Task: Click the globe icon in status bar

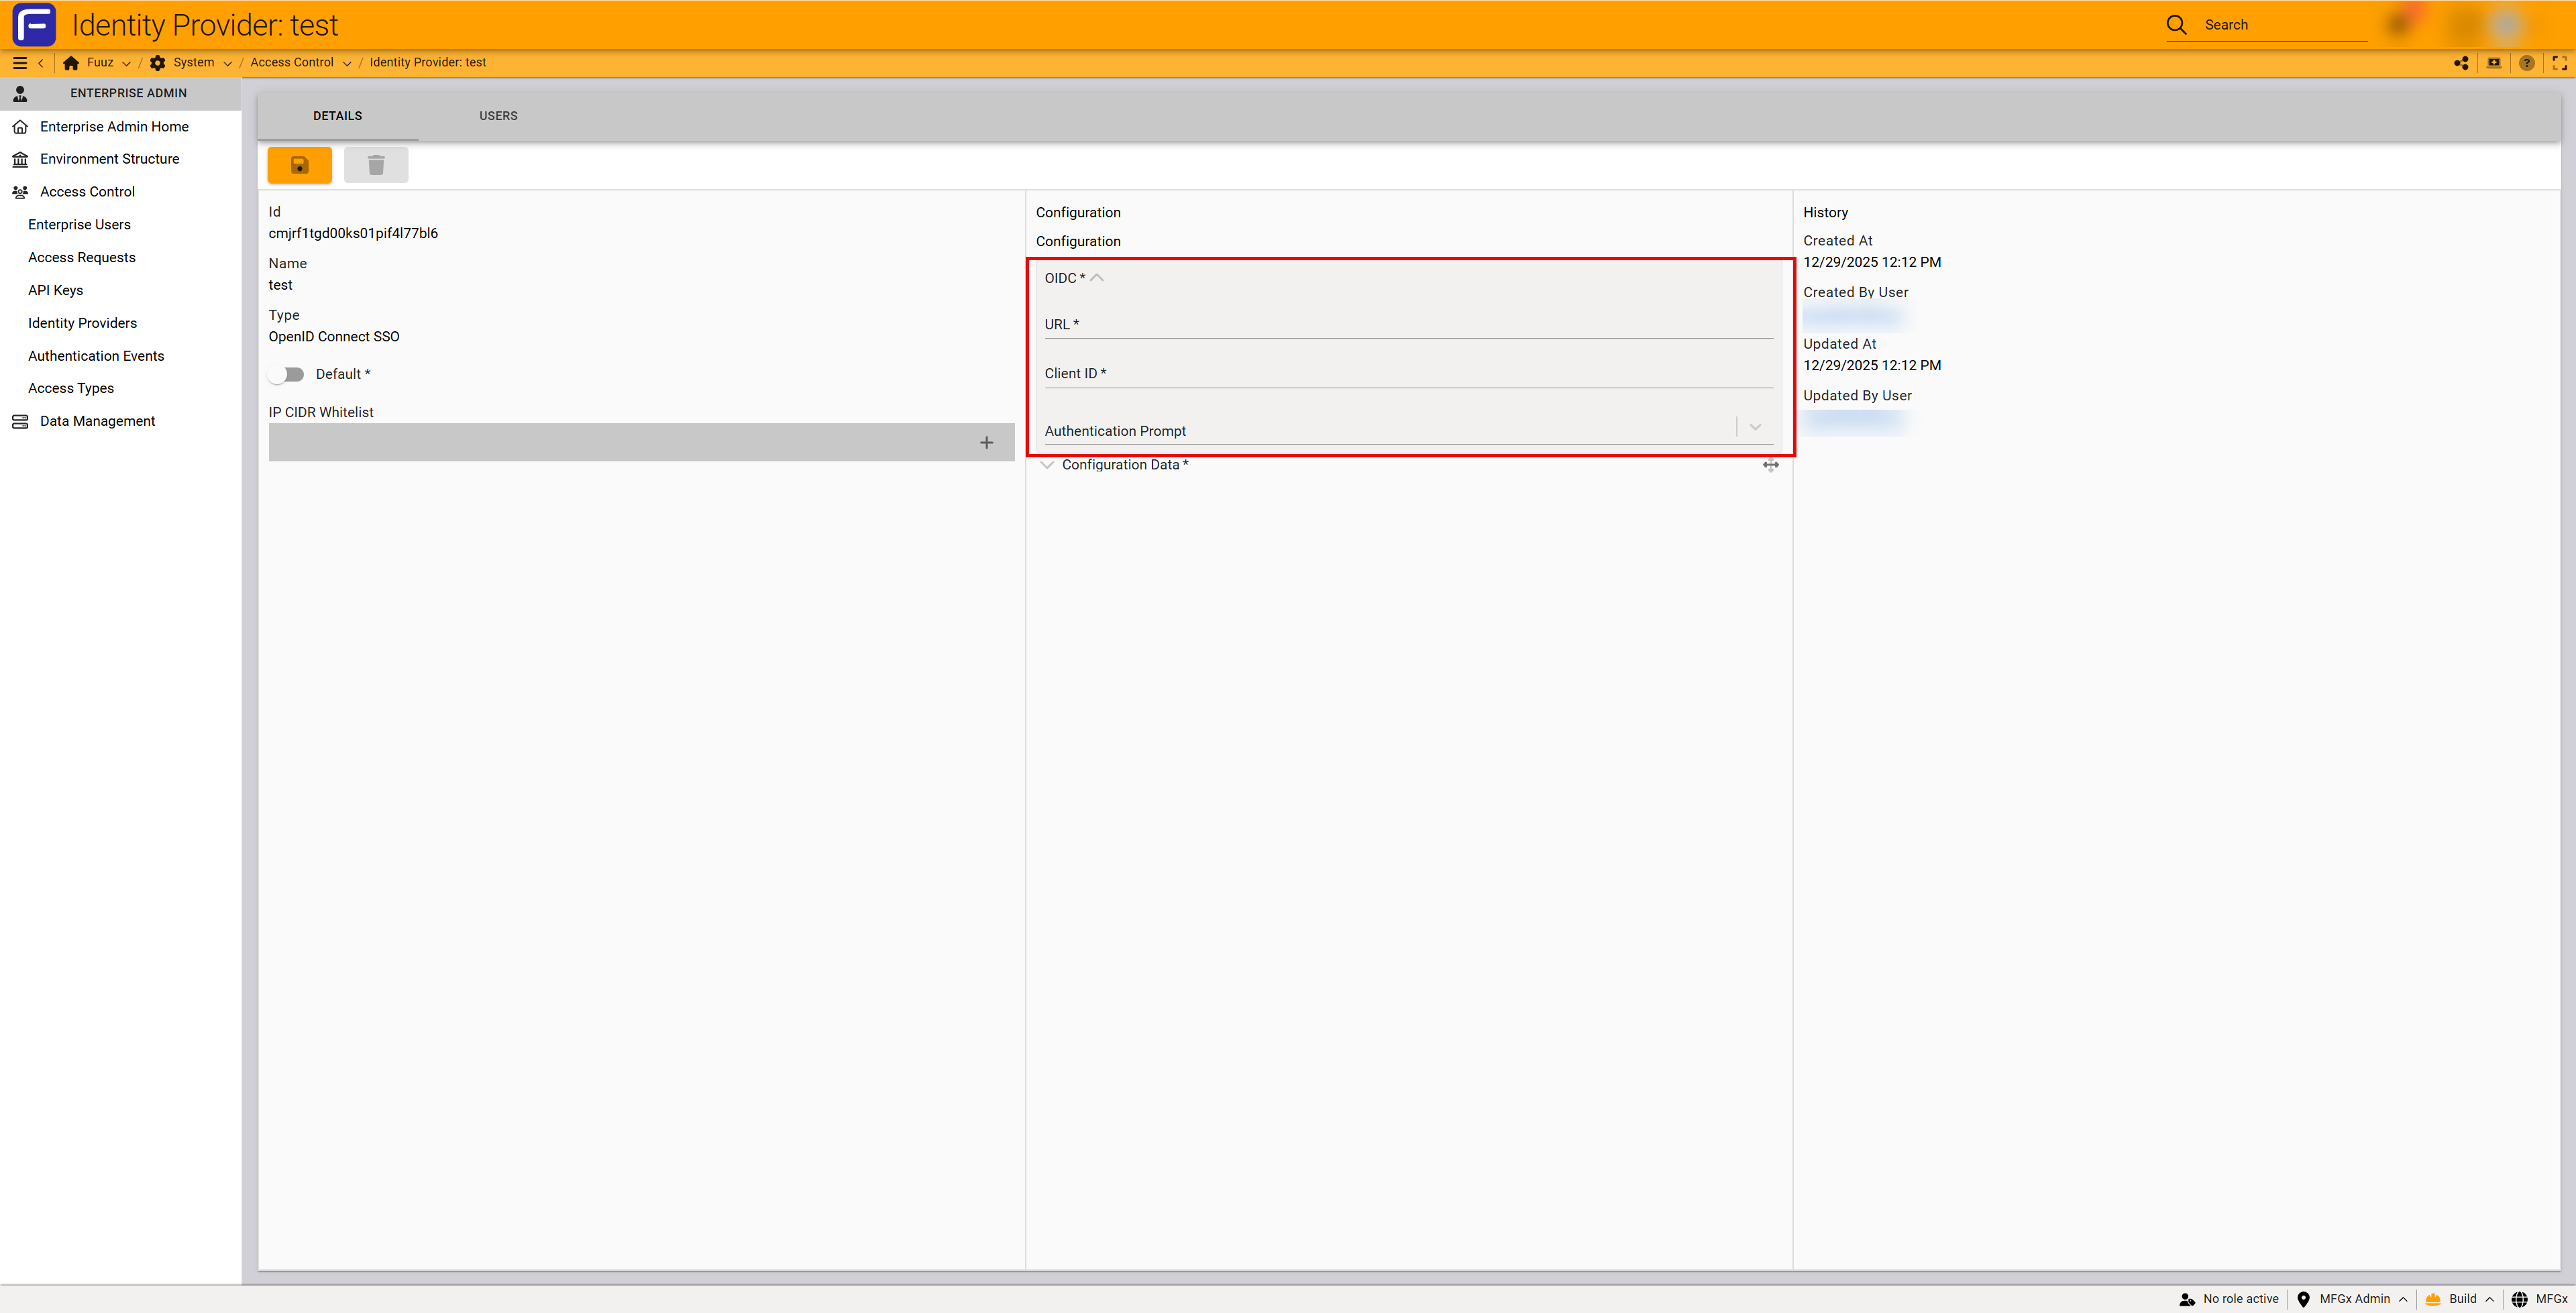Action: click(x=2519, y=1299)
